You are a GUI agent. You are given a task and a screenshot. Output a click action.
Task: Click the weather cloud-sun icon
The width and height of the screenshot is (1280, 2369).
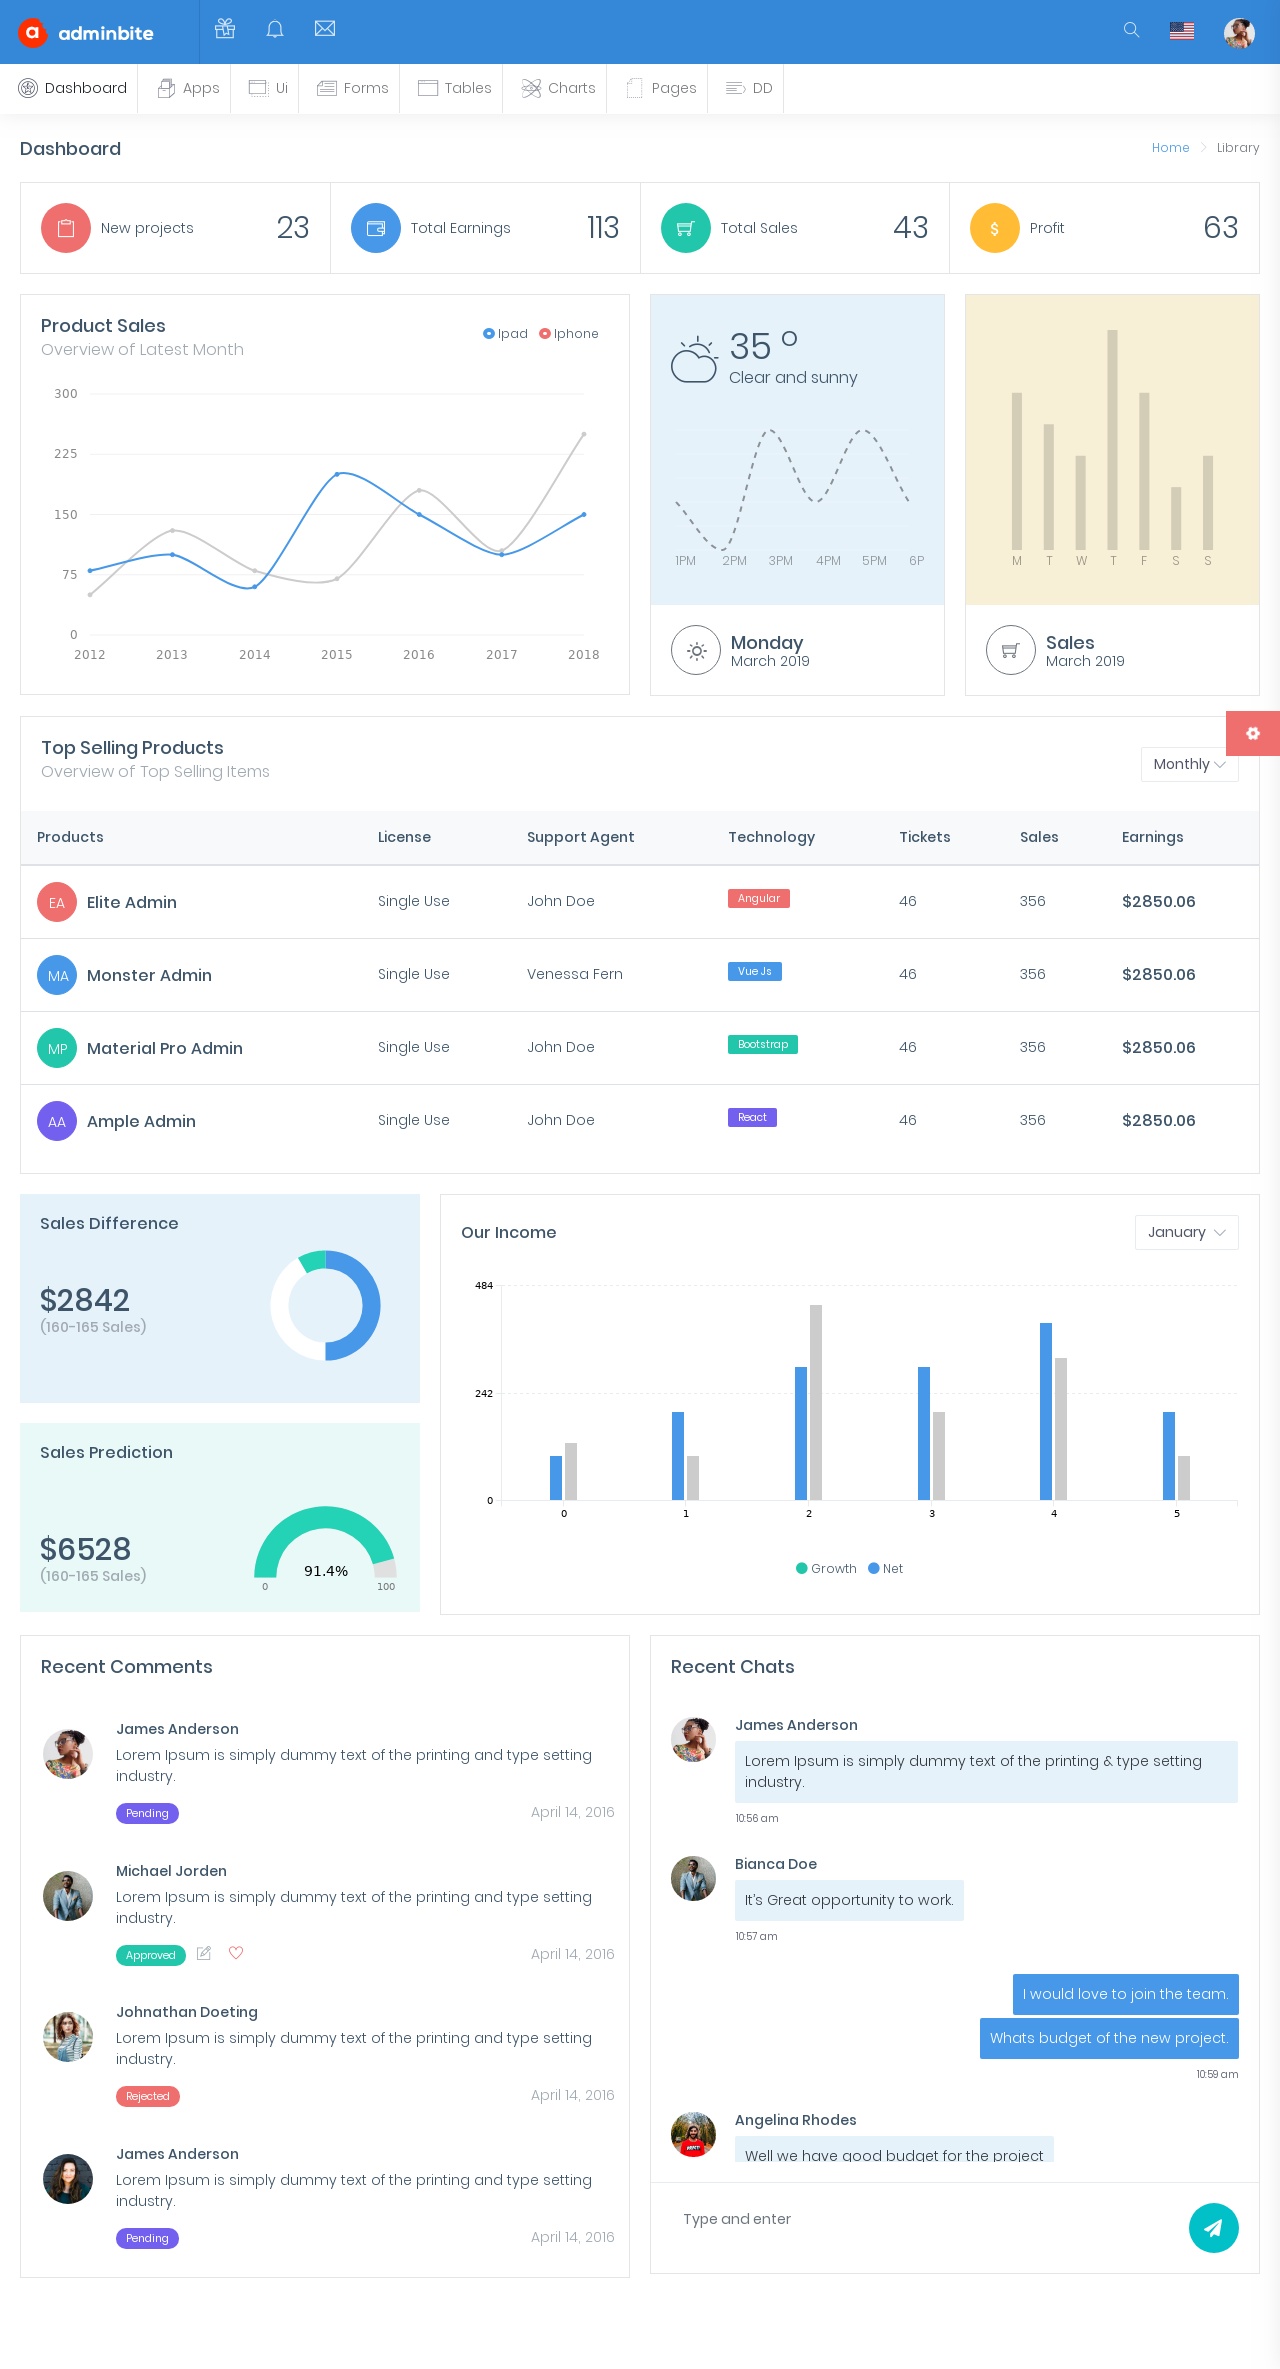pos(694,360)
